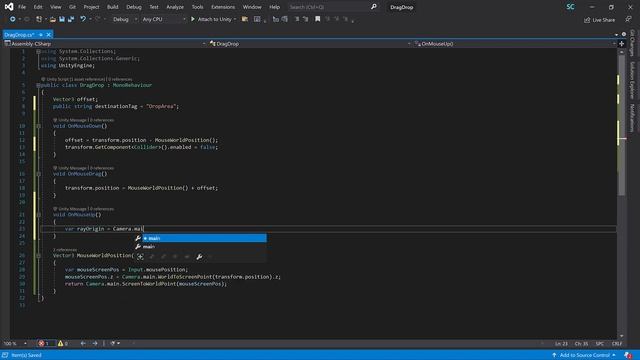Click the notifications icon in the status bar
This screenshot has height=360, width=640.
[628, 355]
